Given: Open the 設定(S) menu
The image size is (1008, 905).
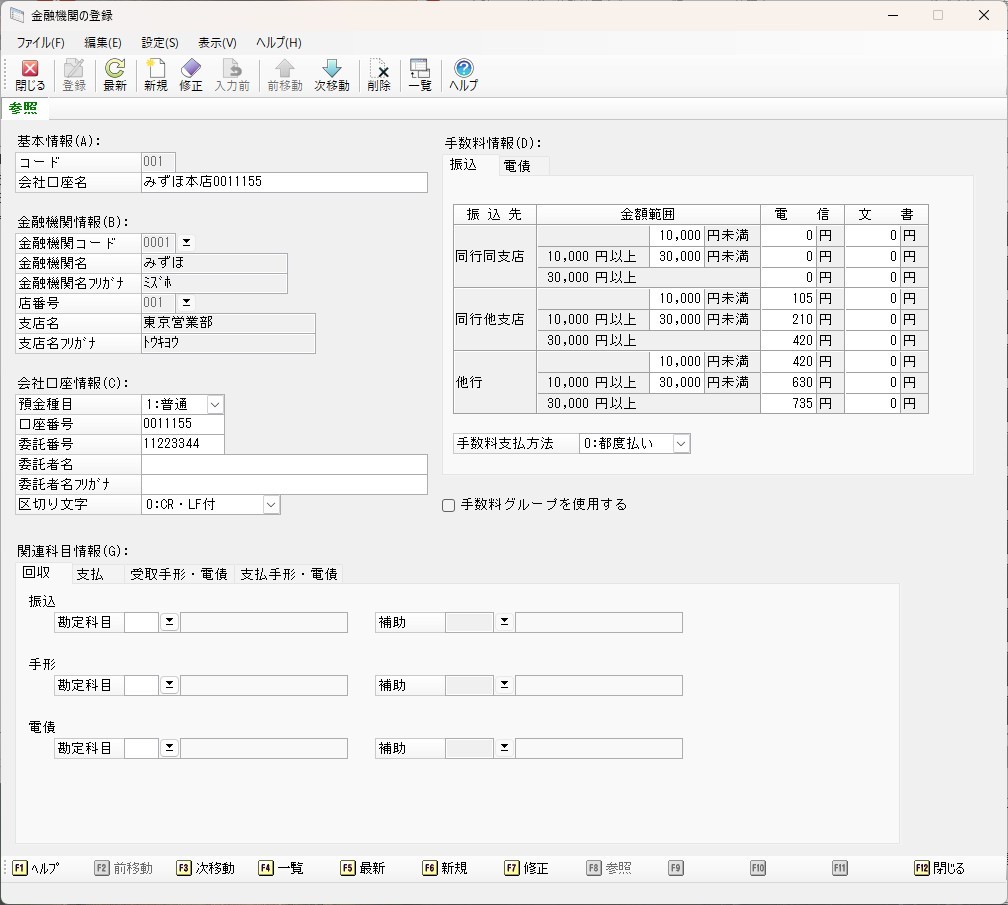Looking at the screenshot, I should pos(160,43).
